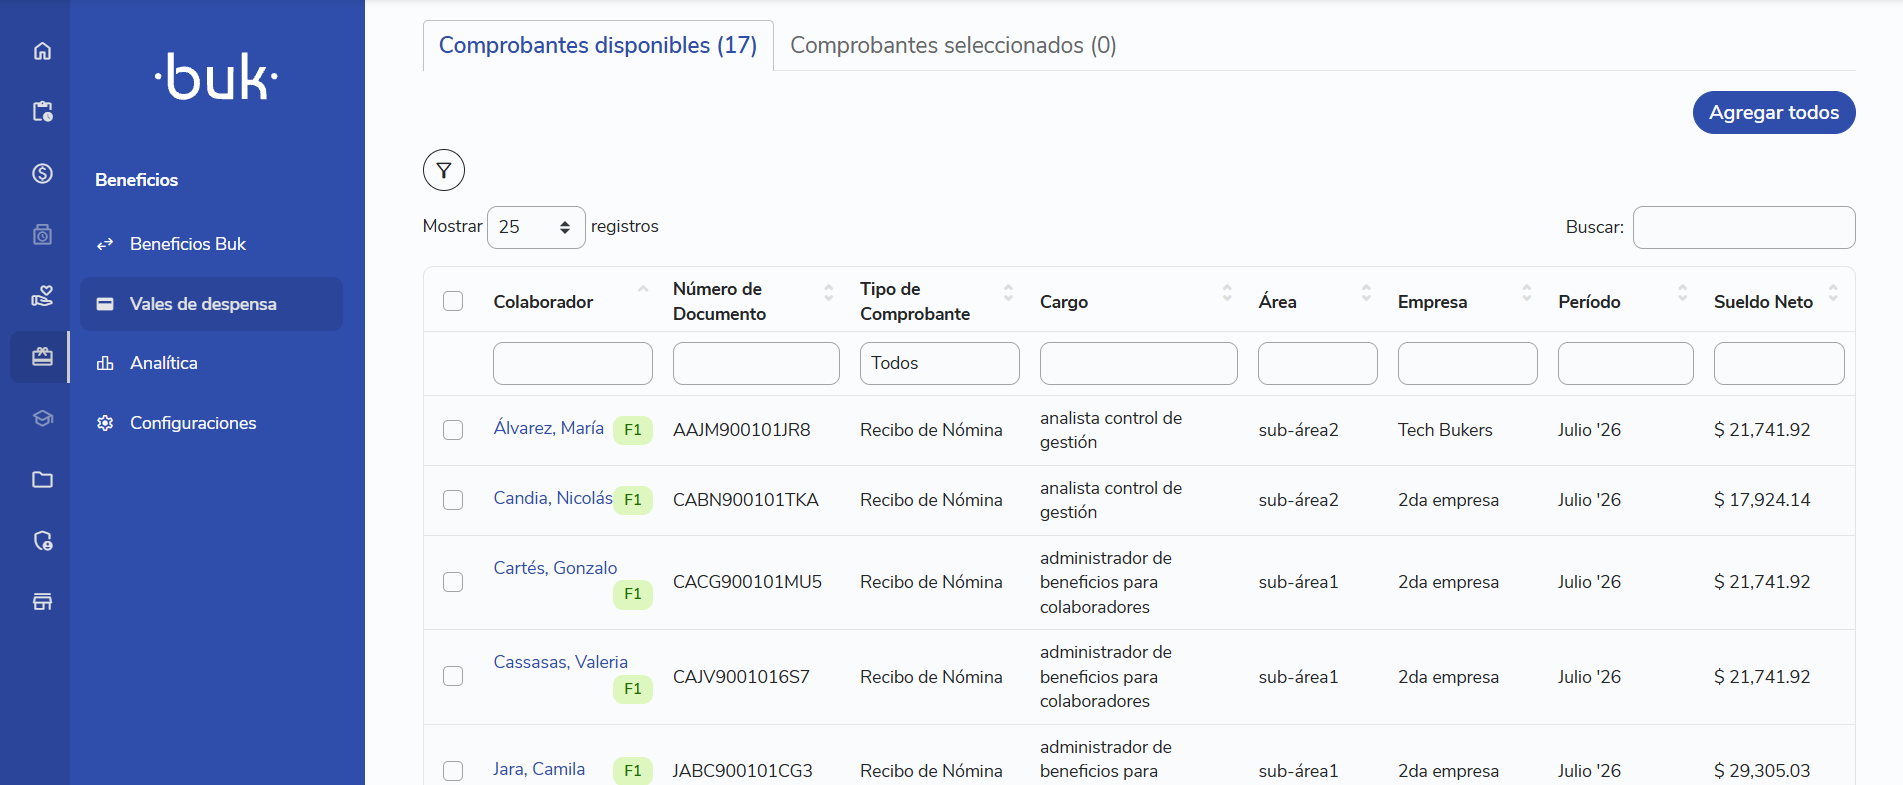Check the box for Jara, Camila

tap(453, 771)
